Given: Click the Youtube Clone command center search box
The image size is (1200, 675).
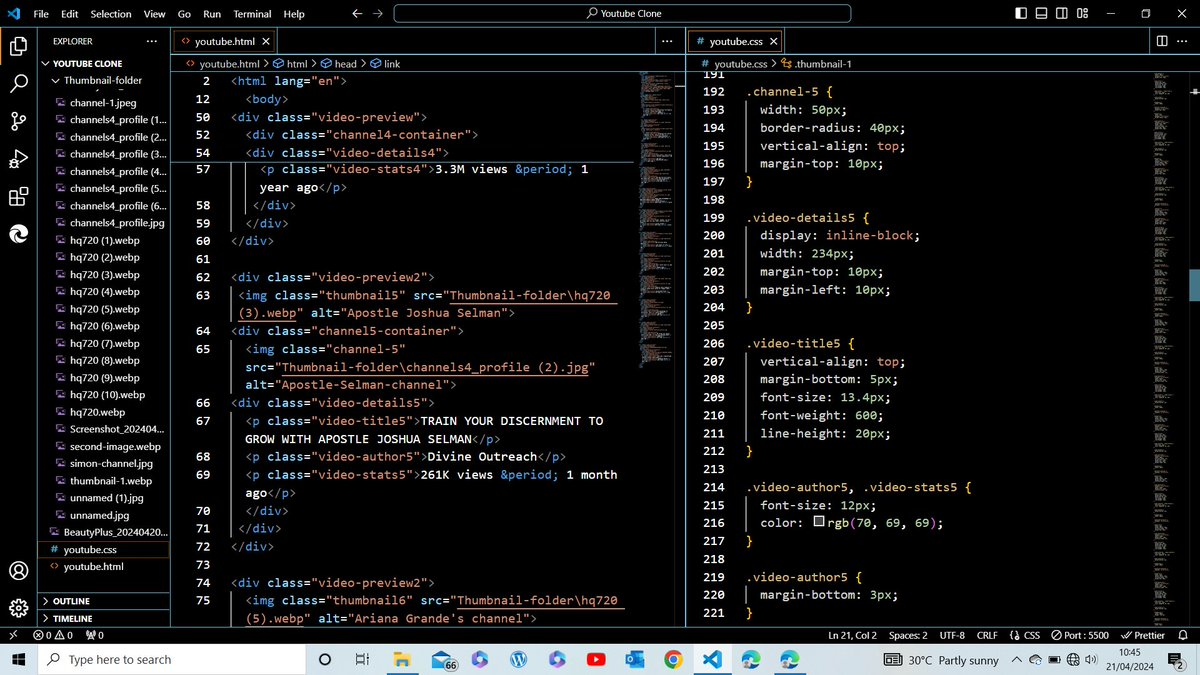Looking at the screenshot, I should pos(622,14).
